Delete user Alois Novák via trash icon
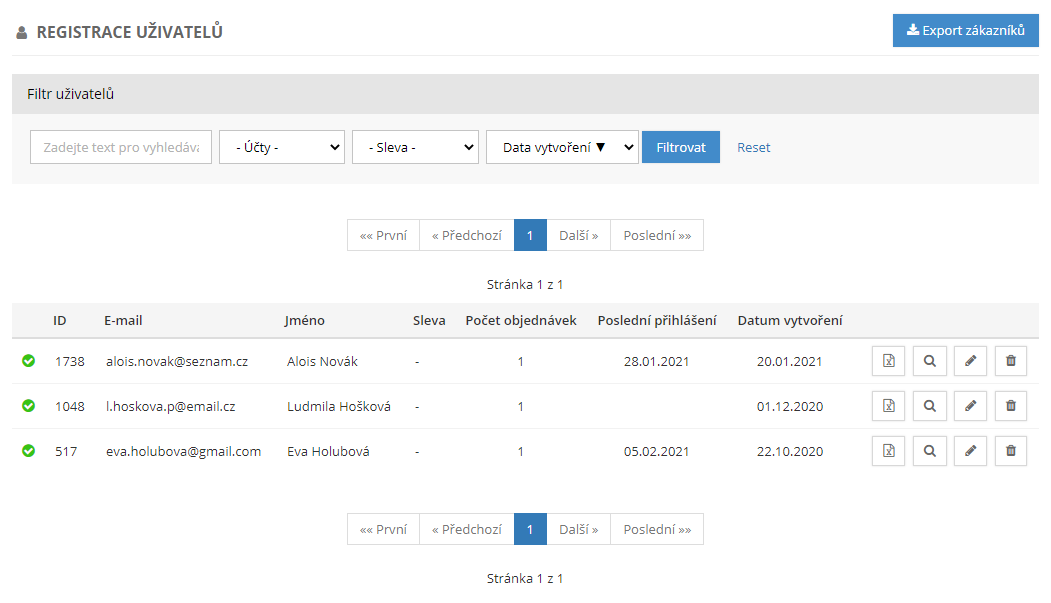Screen dimensions: 1051x603 [1010, 361]
